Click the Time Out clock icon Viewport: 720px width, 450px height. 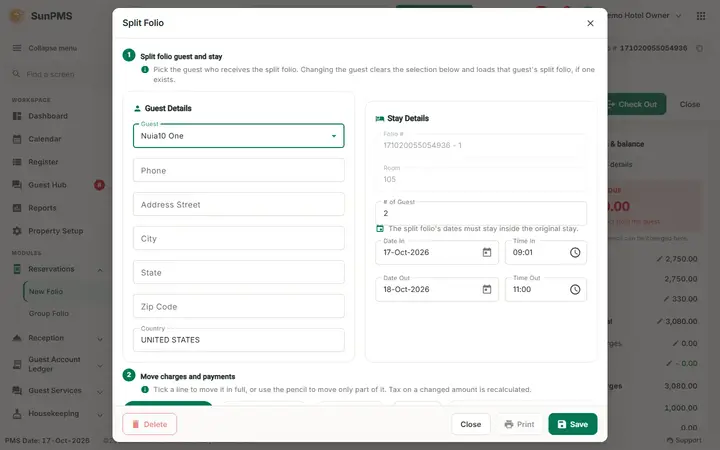point(575,289)
